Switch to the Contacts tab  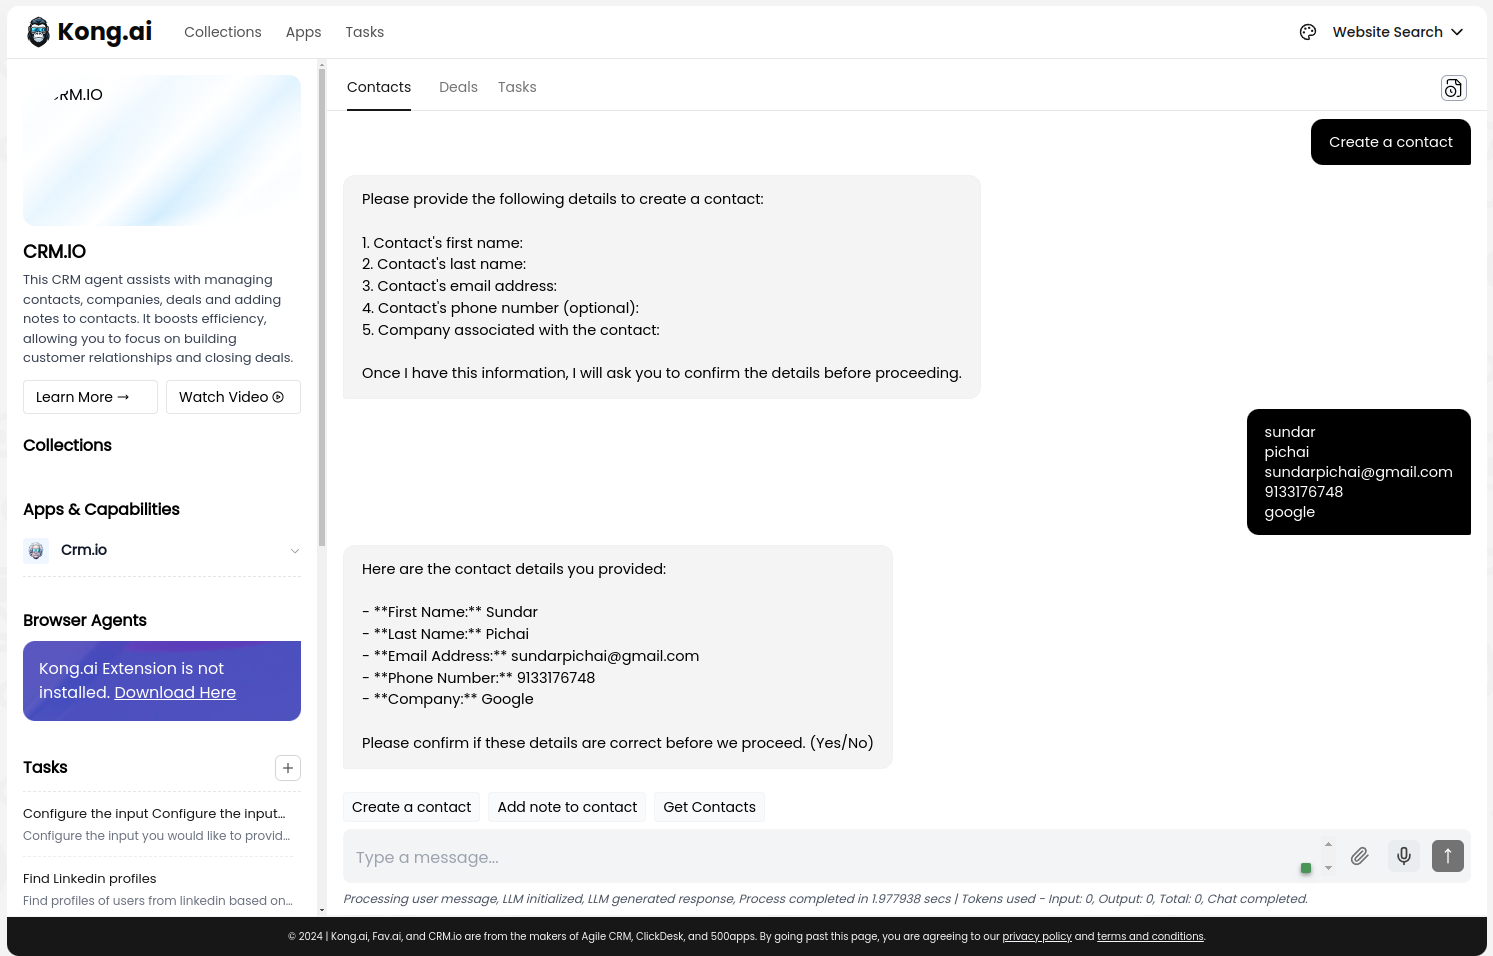pos(379,87)
